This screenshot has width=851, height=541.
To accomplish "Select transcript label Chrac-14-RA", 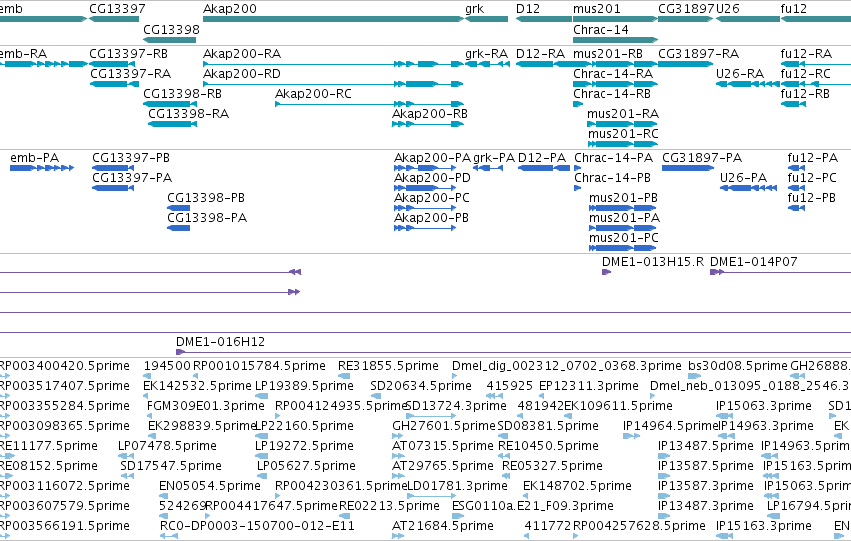I will pos(613,74).
